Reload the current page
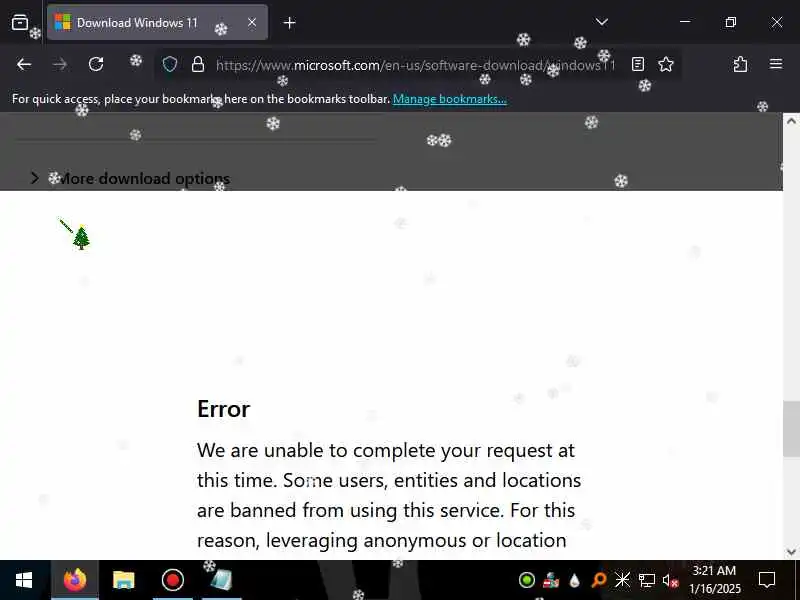The height and width of the screenshot is (600, 800). point(96,64)
